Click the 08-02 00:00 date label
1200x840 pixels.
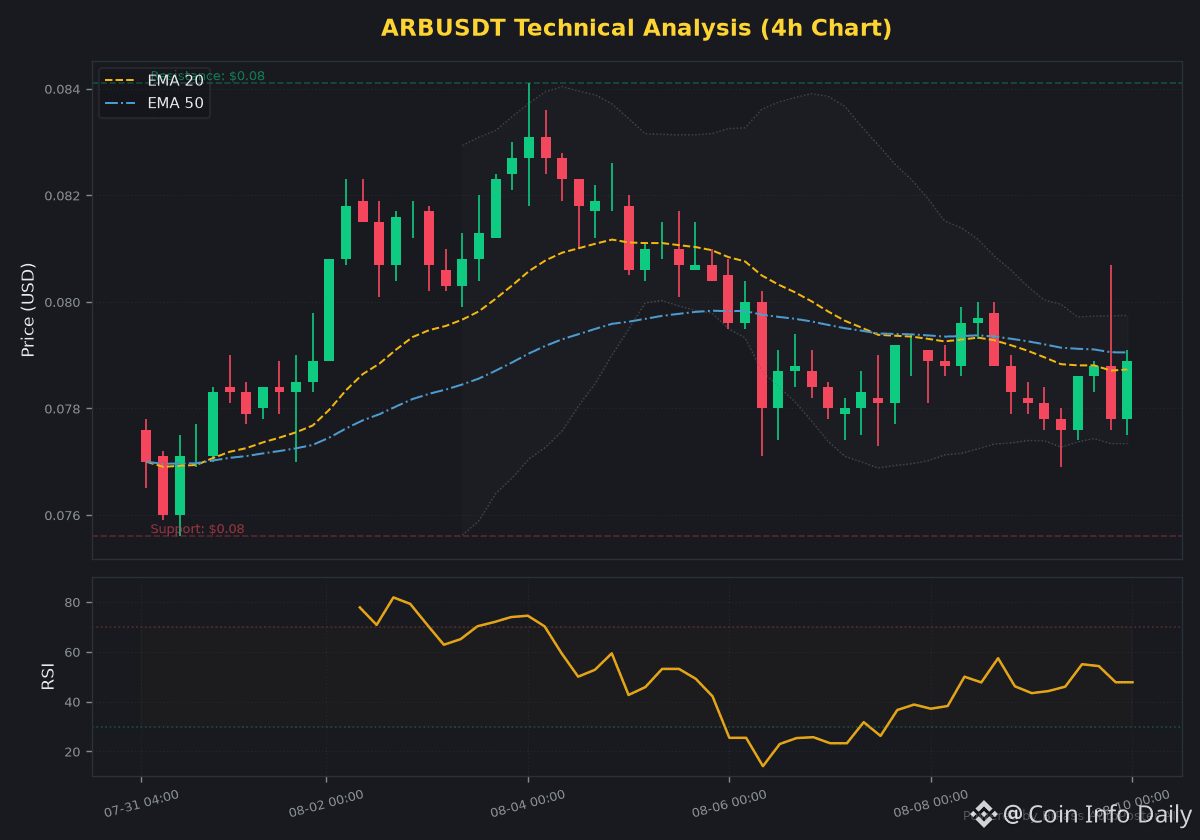326,804
